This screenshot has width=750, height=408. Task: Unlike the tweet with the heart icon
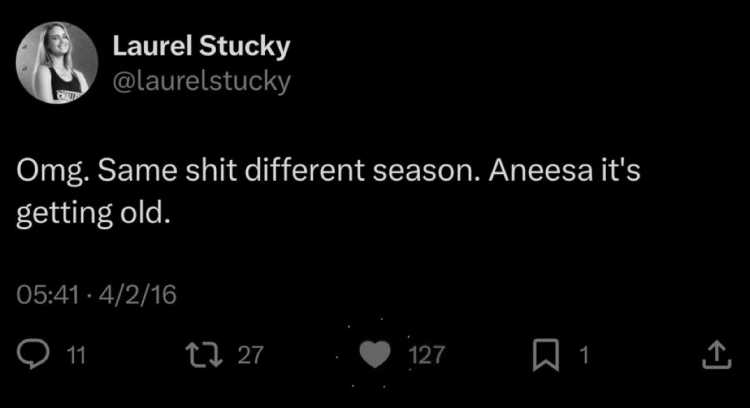point(375,355)
